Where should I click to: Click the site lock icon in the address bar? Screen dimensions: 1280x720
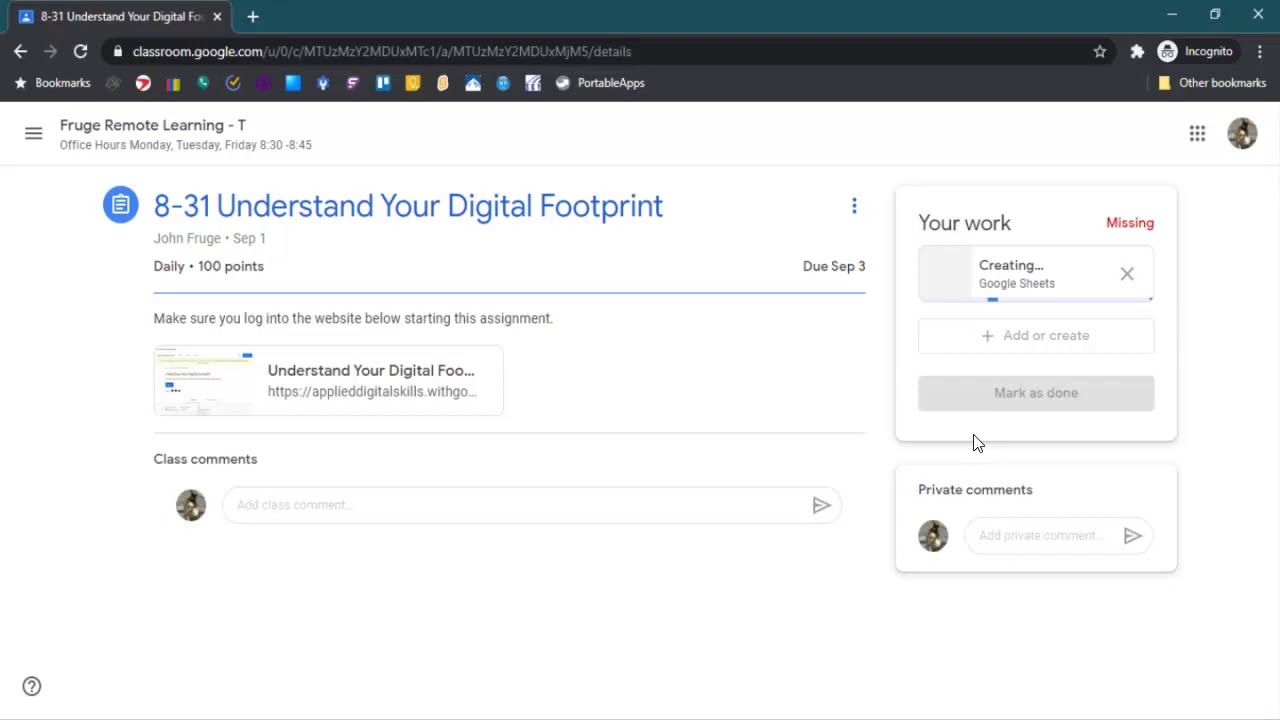click(x=118, y=51)
